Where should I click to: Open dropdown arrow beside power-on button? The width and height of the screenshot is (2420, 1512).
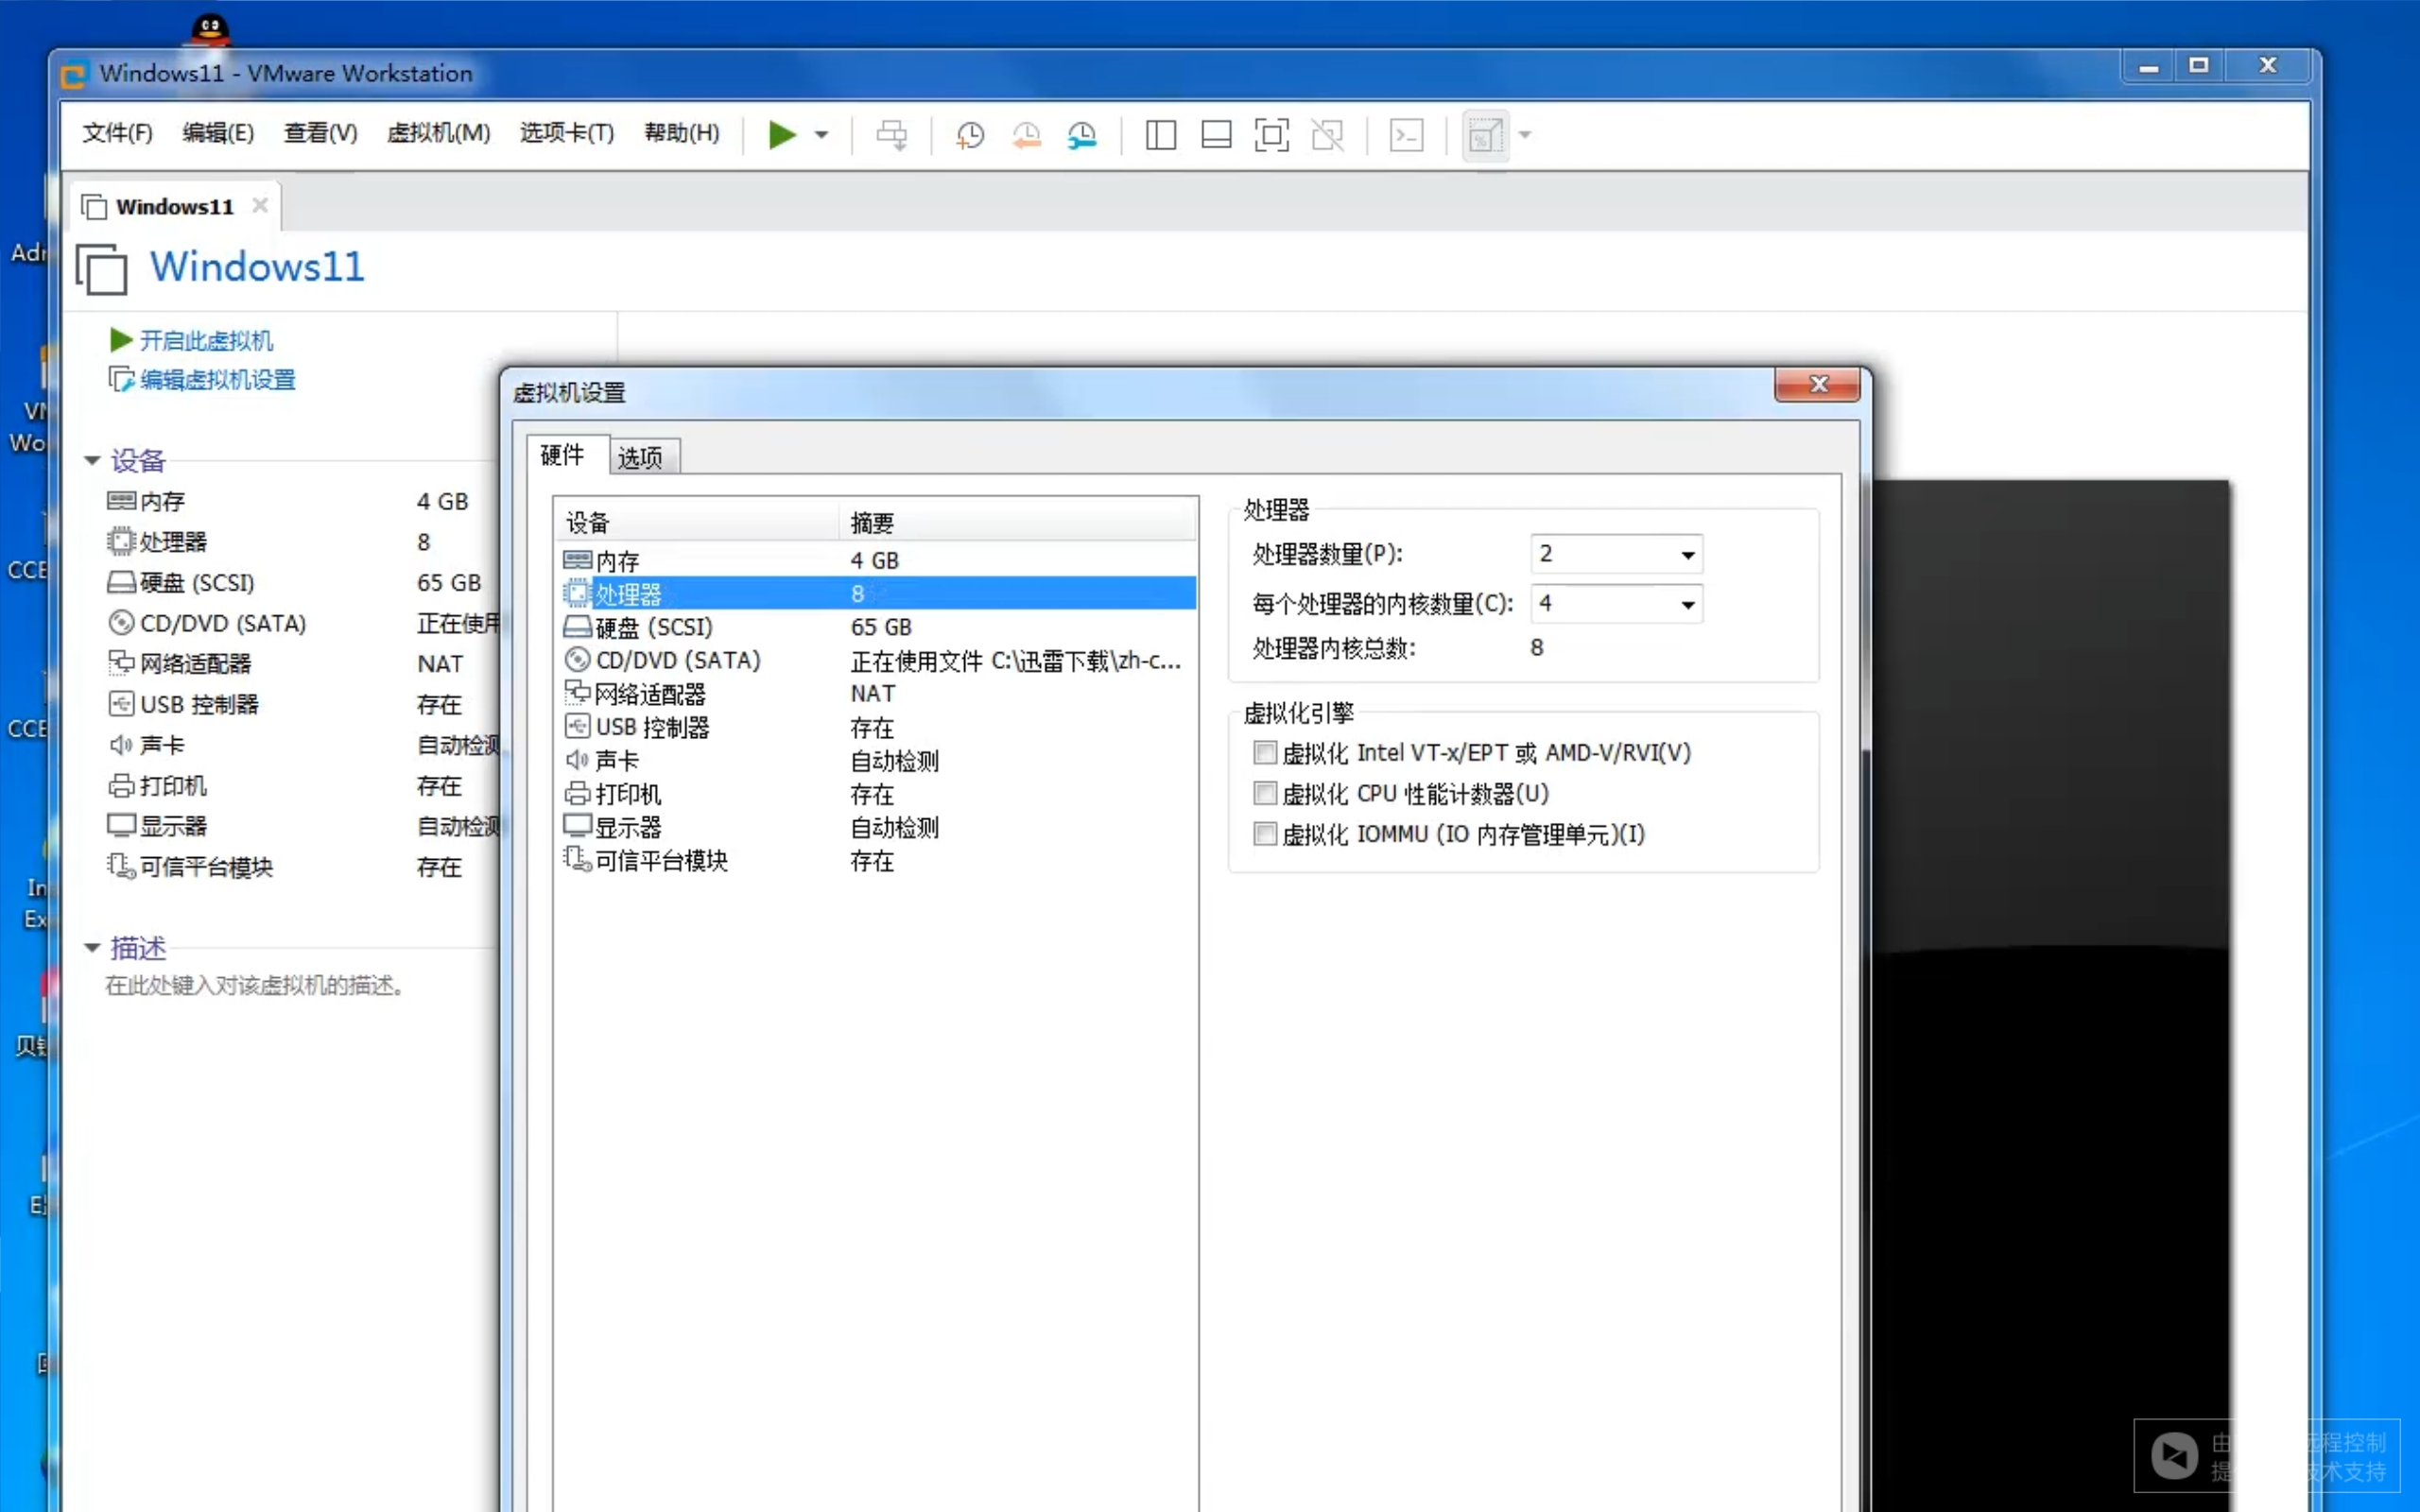coord(822,134)
